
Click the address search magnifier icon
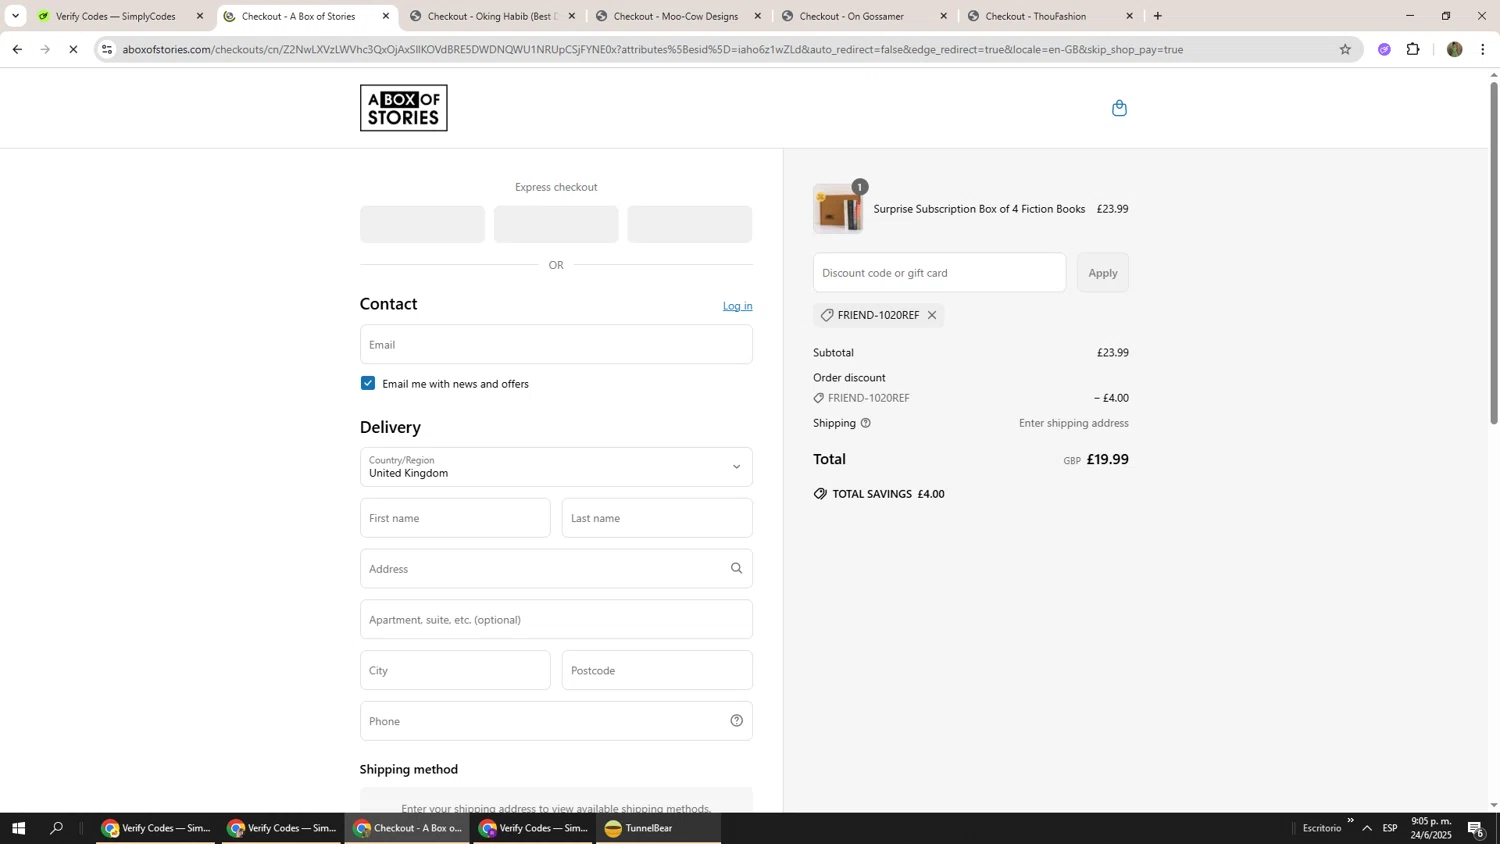click(x=736, y=569)
